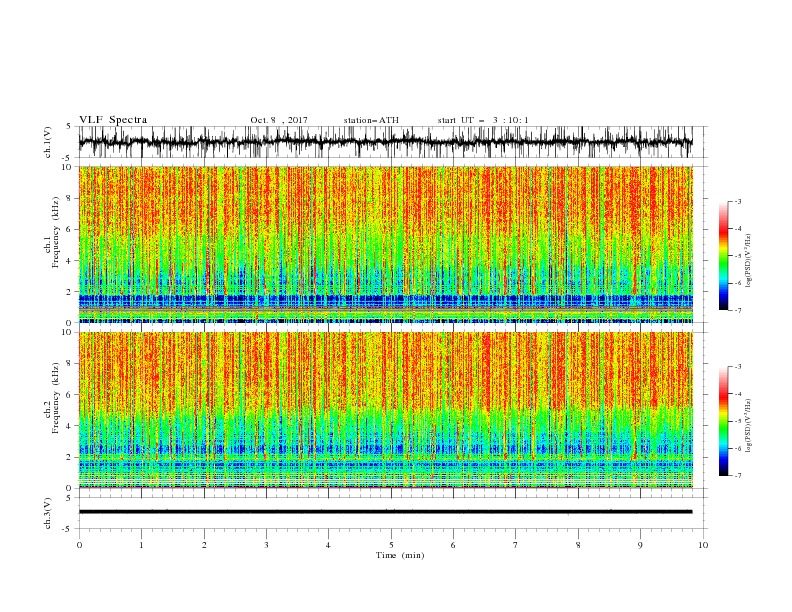Click the ch.2 color bar "-7" value
Screen dimensions: 792x612
click(737, 476)
